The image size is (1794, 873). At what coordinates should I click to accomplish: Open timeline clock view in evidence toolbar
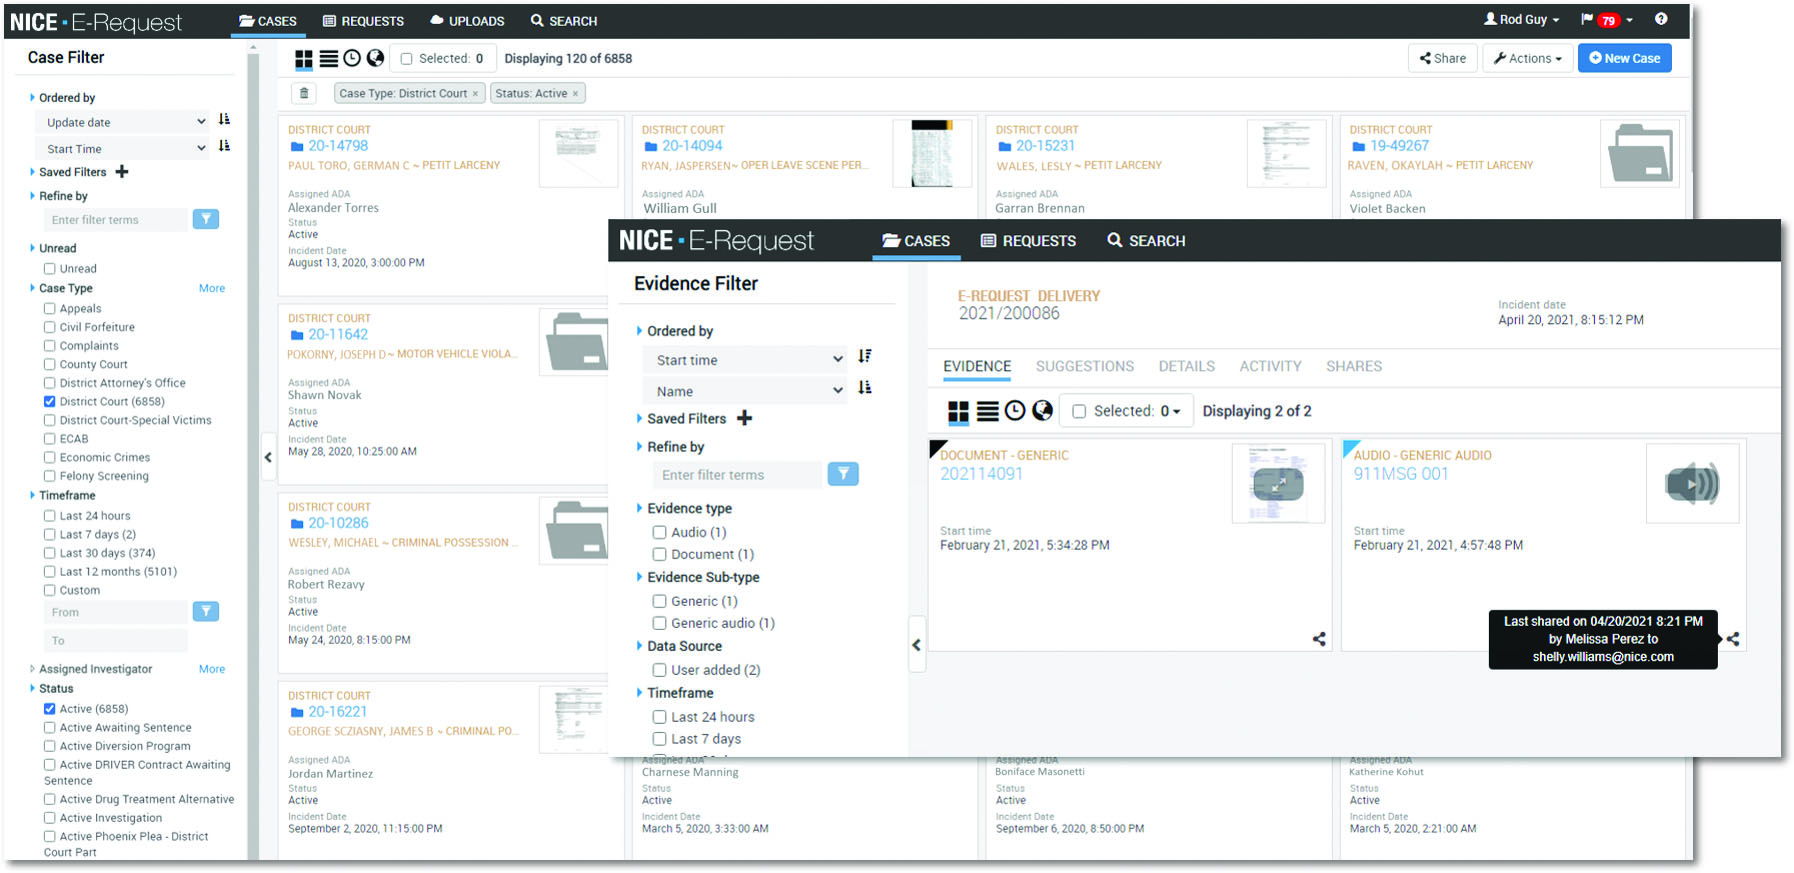pos(1015,411)
